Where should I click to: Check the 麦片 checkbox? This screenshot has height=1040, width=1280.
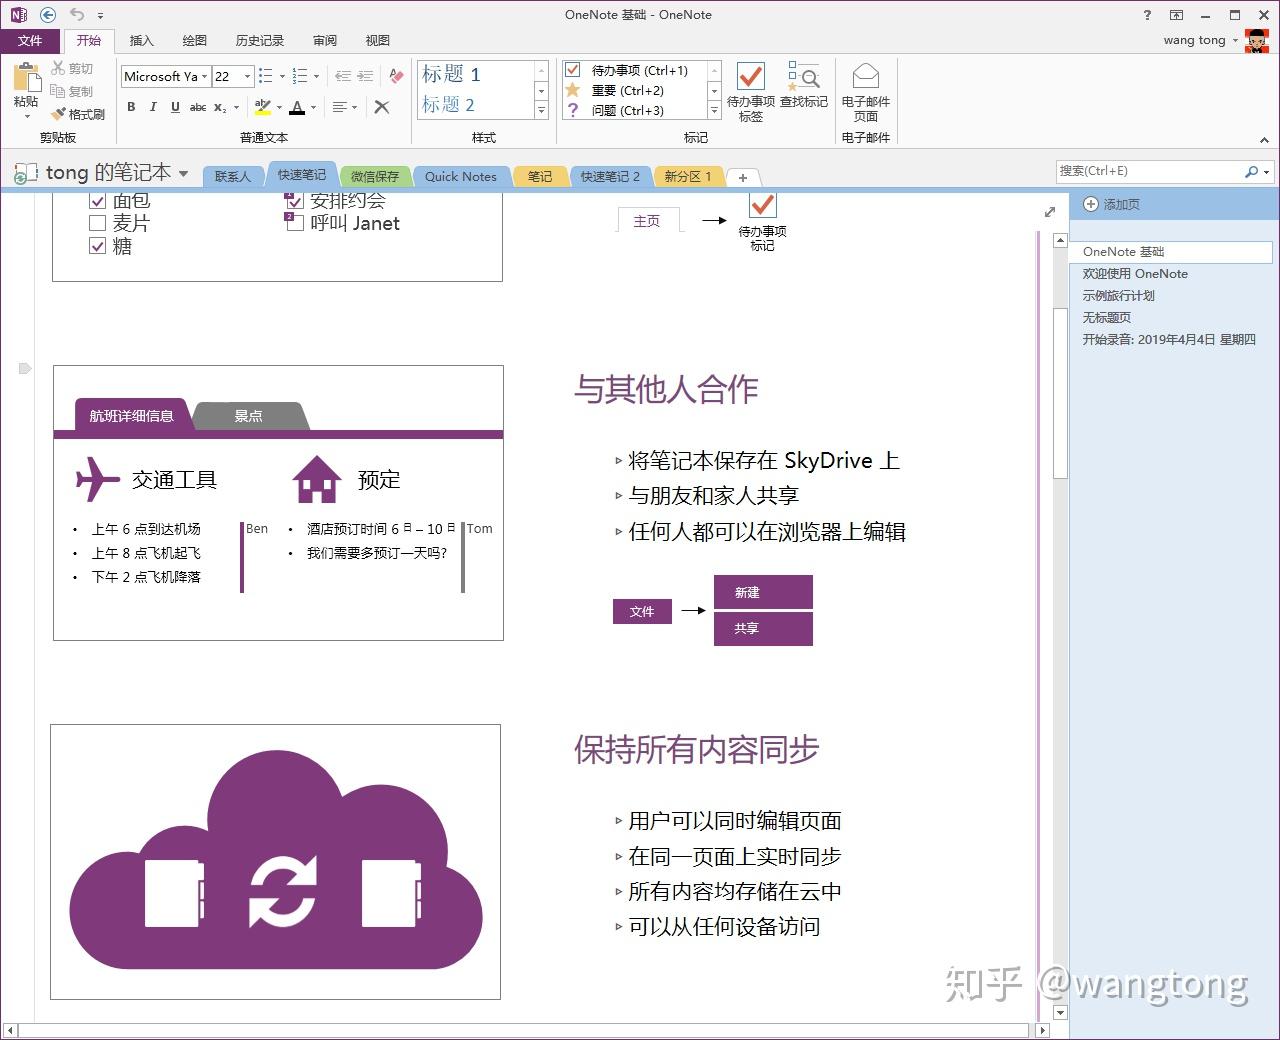97,223
